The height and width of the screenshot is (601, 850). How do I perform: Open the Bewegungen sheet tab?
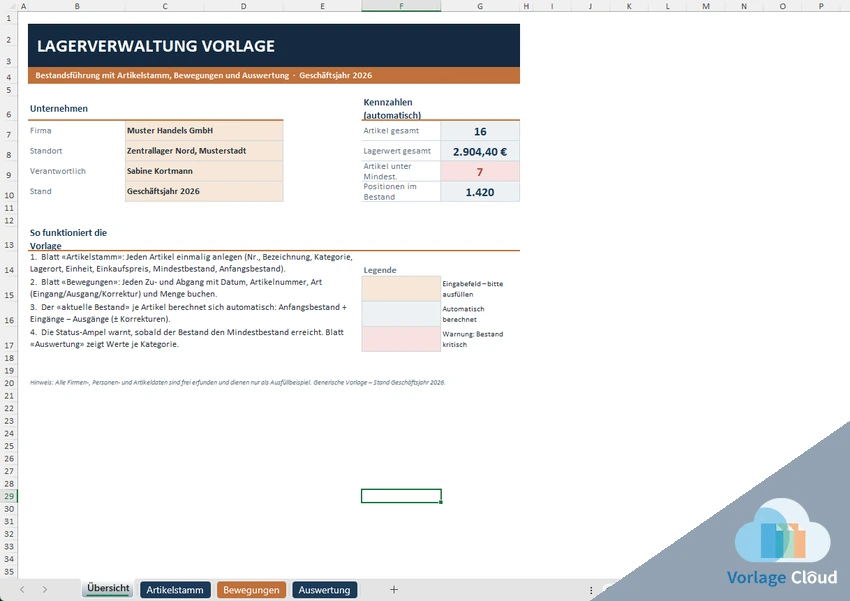251,590
